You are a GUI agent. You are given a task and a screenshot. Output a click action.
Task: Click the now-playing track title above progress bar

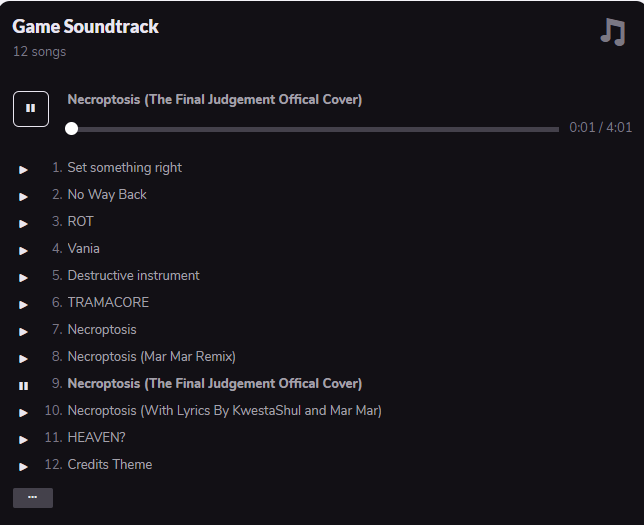214,99
